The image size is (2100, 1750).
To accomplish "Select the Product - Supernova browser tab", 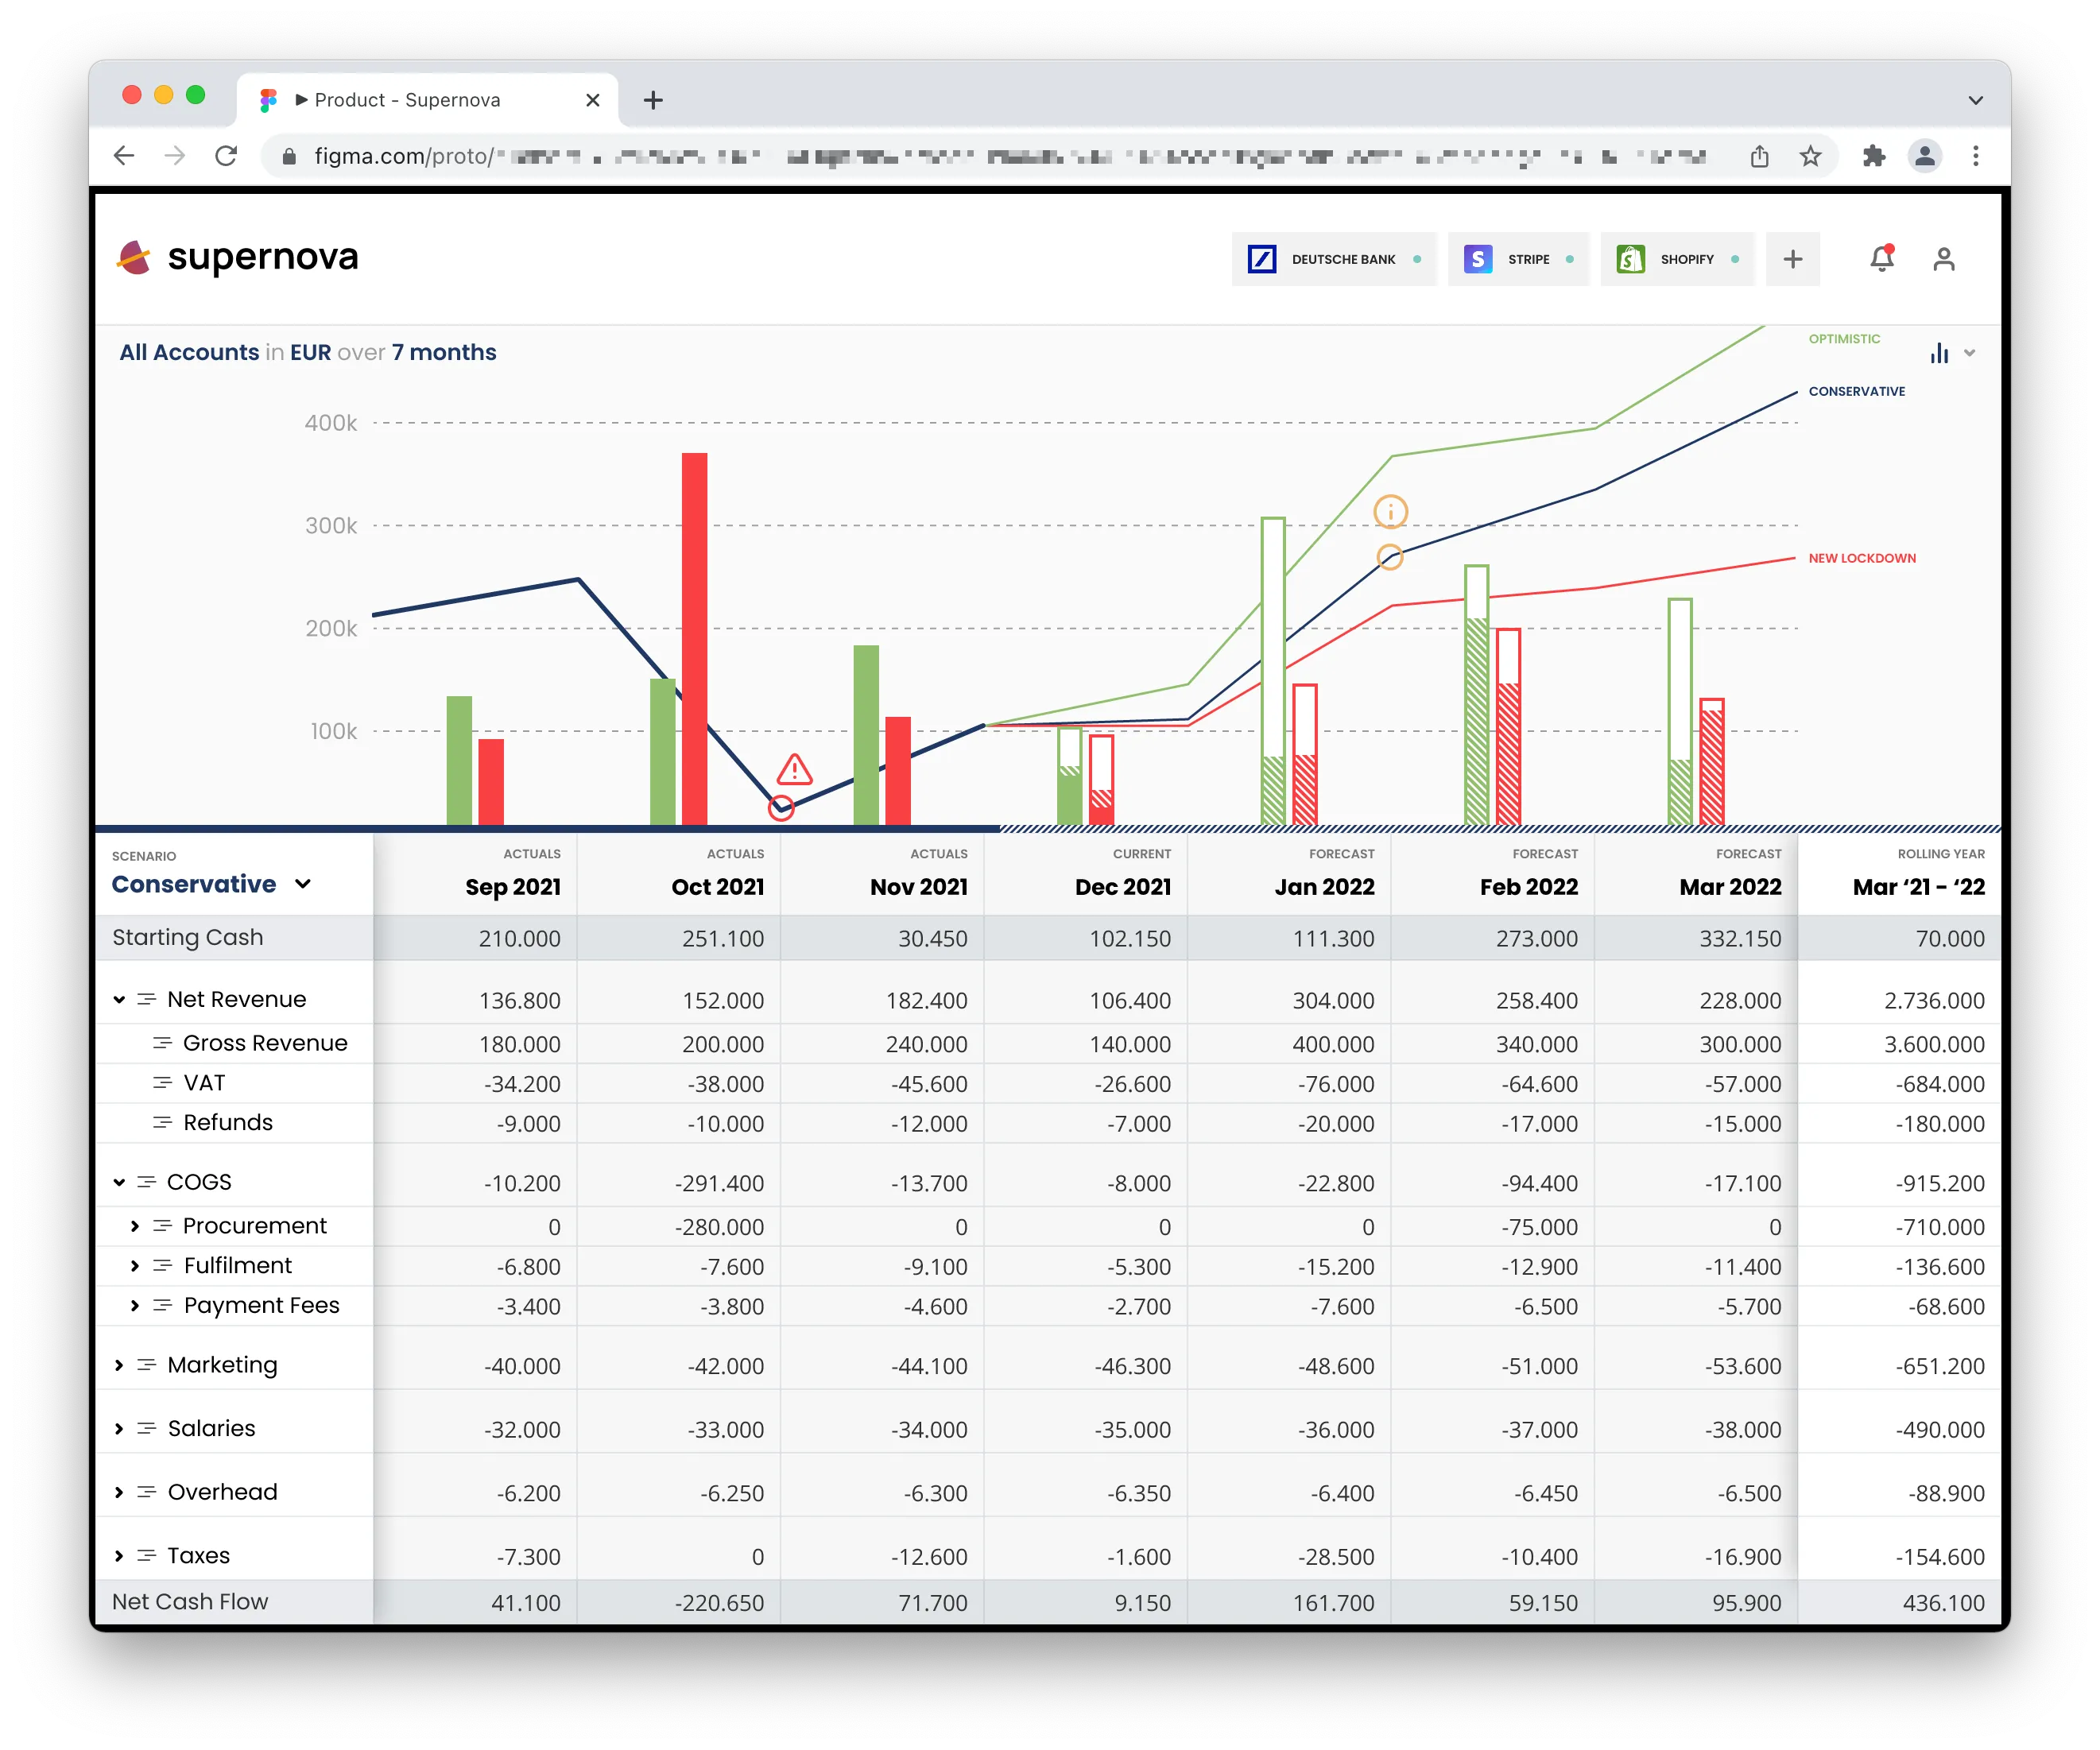I will click(x=406, y=100).
